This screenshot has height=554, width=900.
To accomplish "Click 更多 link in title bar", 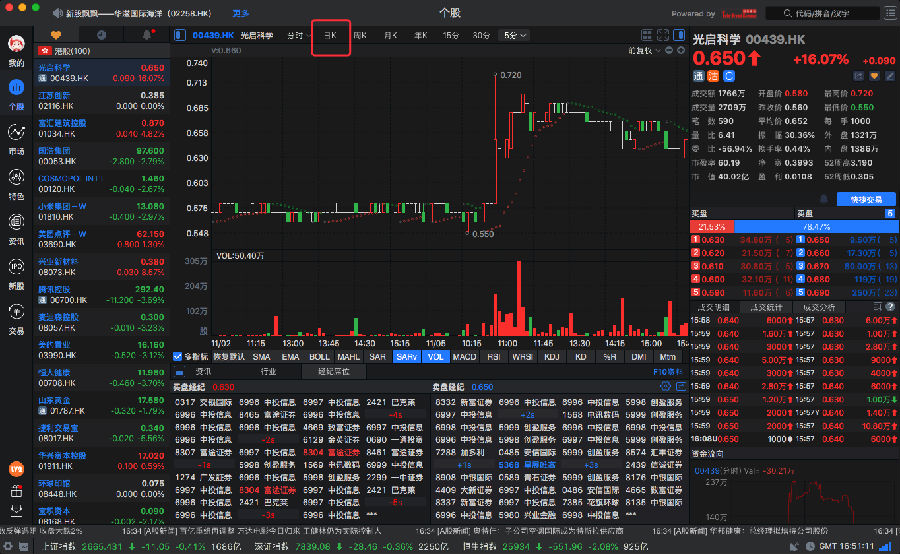I will (x=241, y=13).
